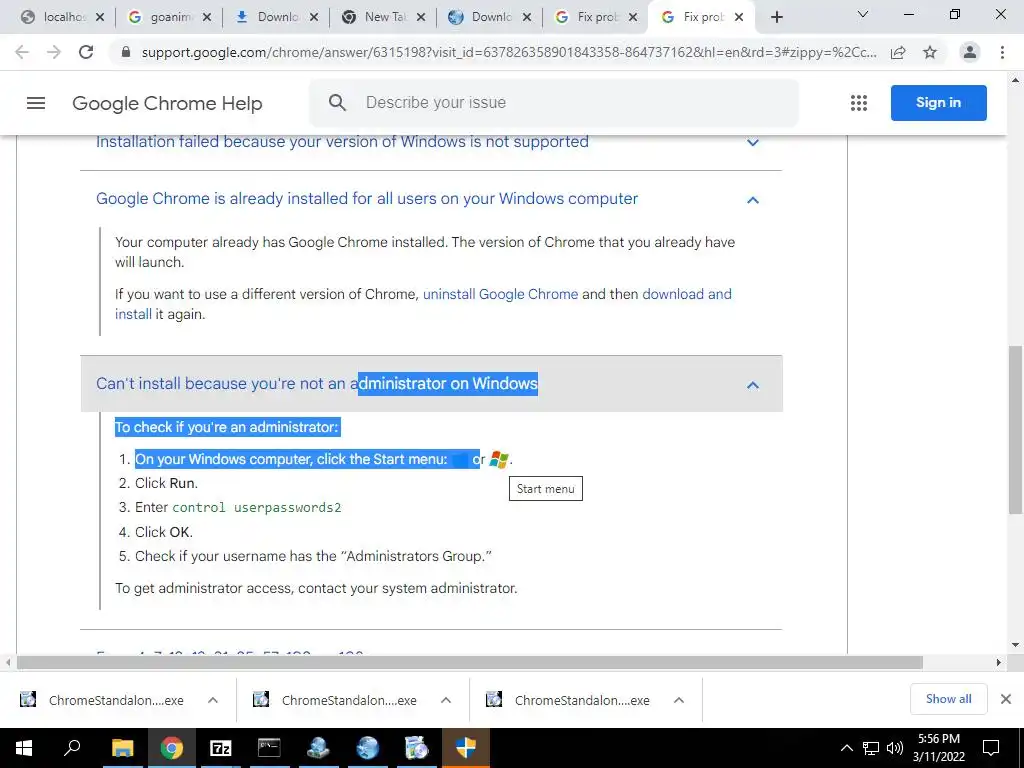Go forward to the next page
The width and height of the screenshot is (1024, 768).
pyautogui.click(x=54, y=52)
